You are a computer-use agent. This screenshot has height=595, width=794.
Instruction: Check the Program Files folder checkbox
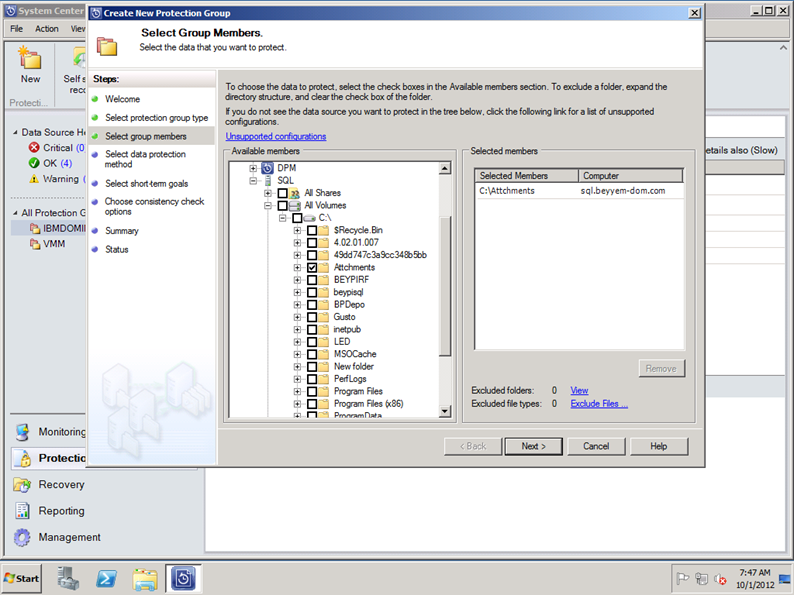(x=312, y=391)
